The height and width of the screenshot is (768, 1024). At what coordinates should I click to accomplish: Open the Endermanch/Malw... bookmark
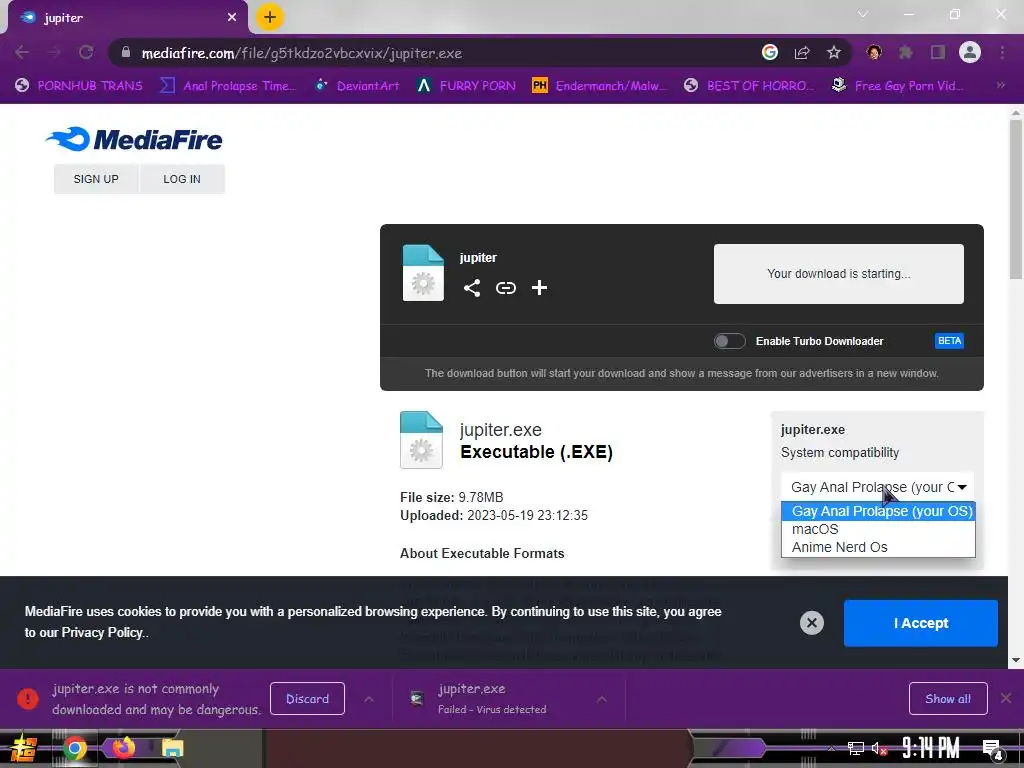click(600, 86)
